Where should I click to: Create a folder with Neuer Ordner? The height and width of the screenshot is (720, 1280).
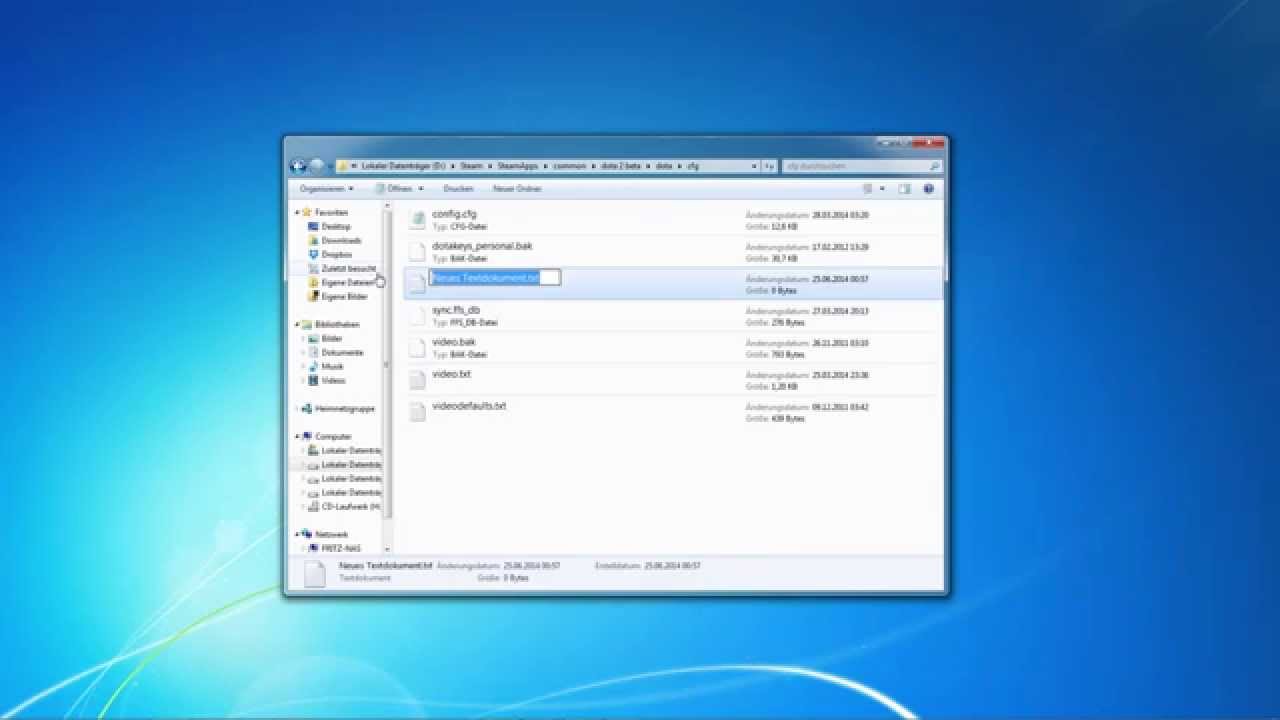point(517,188)
